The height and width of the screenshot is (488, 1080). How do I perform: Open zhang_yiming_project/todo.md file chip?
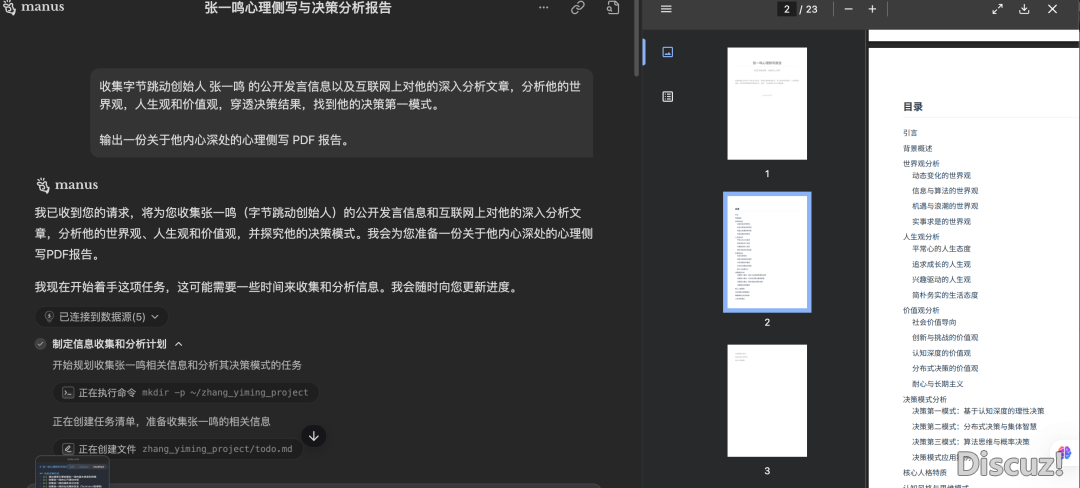point(178,449)
